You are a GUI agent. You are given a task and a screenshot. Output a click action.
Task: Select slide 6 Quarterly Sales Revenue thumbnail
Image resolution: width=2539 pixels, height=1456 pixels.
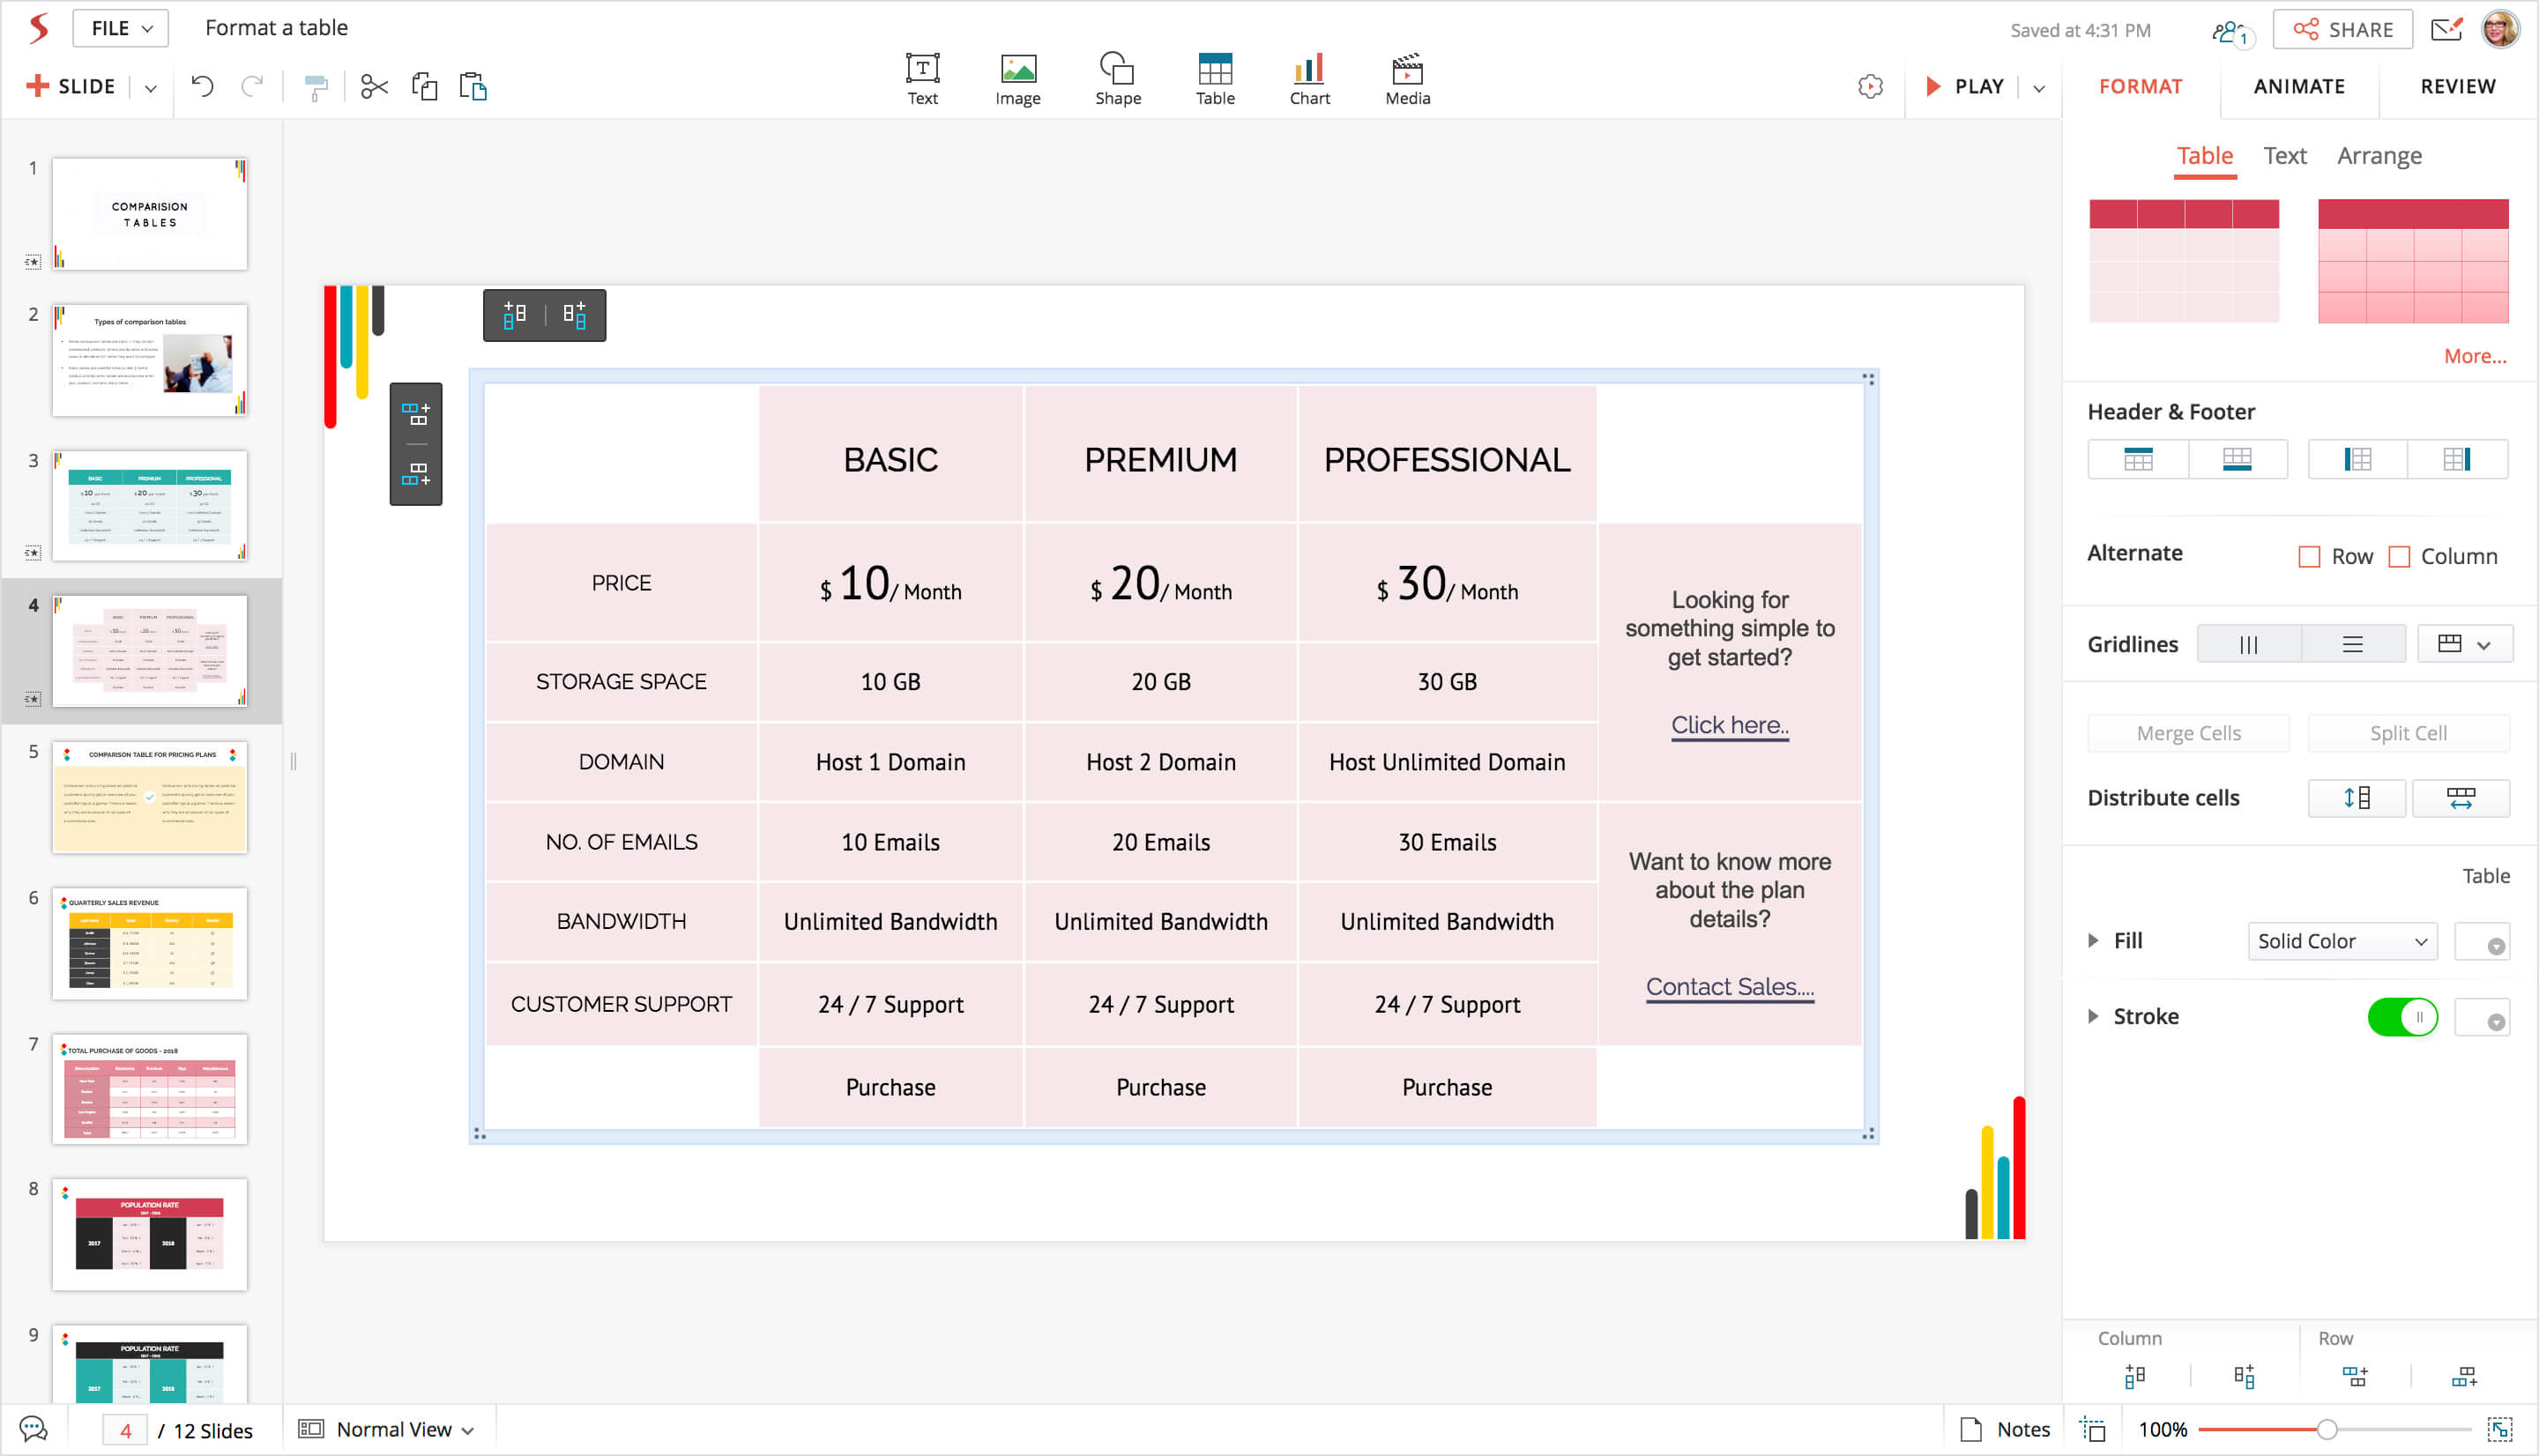click(150, 943)
